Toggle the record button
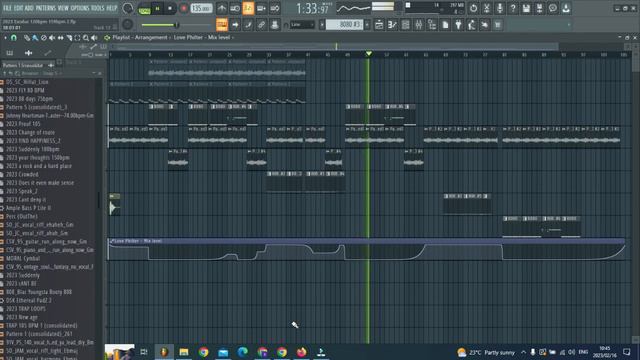Image resolution: width=640 pixels, height=360 pixels. [x=184, y=9]
